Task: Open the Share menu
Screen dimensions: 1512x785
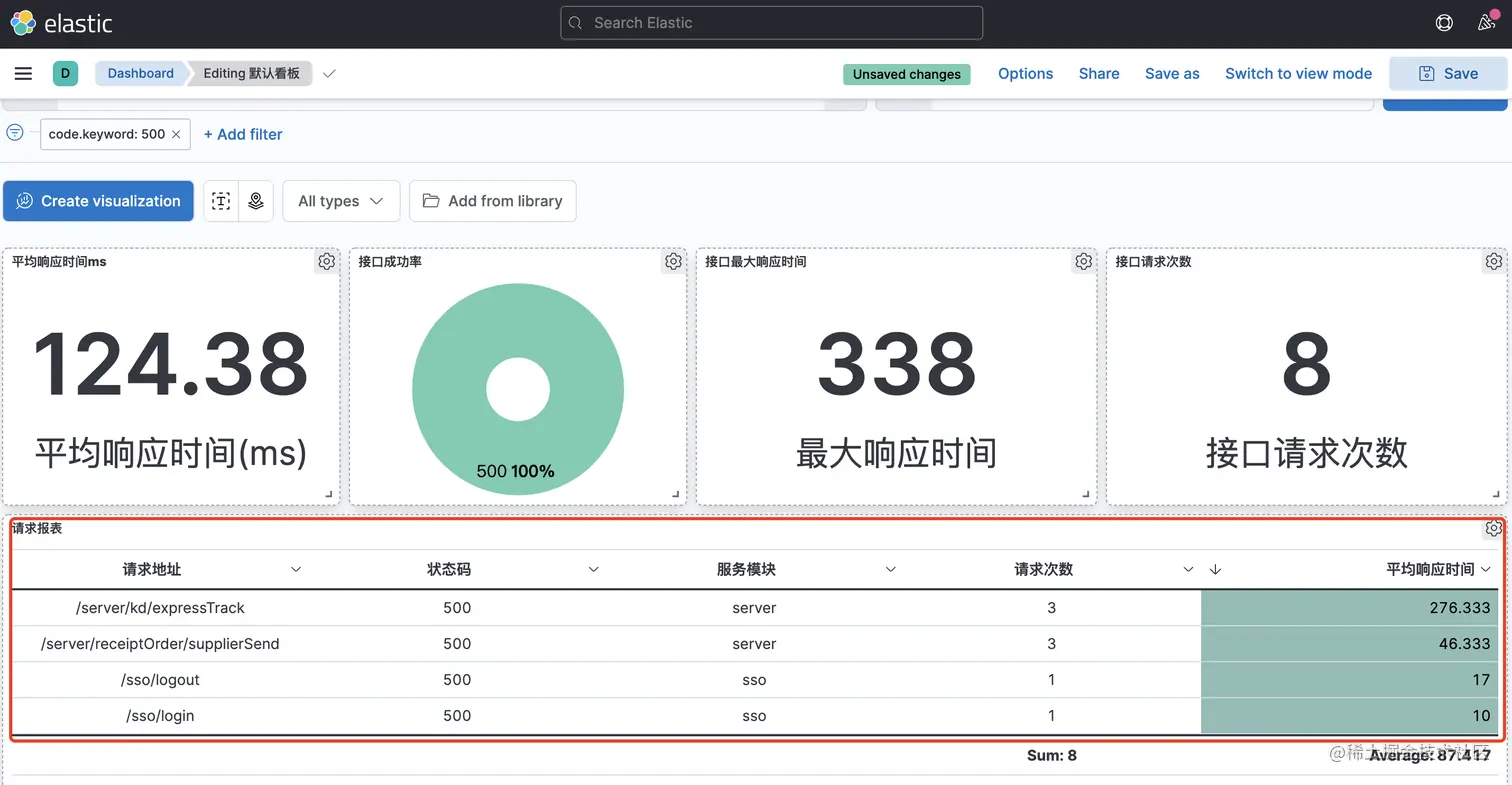Action: pyautogui.click(x=1099, y=73)
